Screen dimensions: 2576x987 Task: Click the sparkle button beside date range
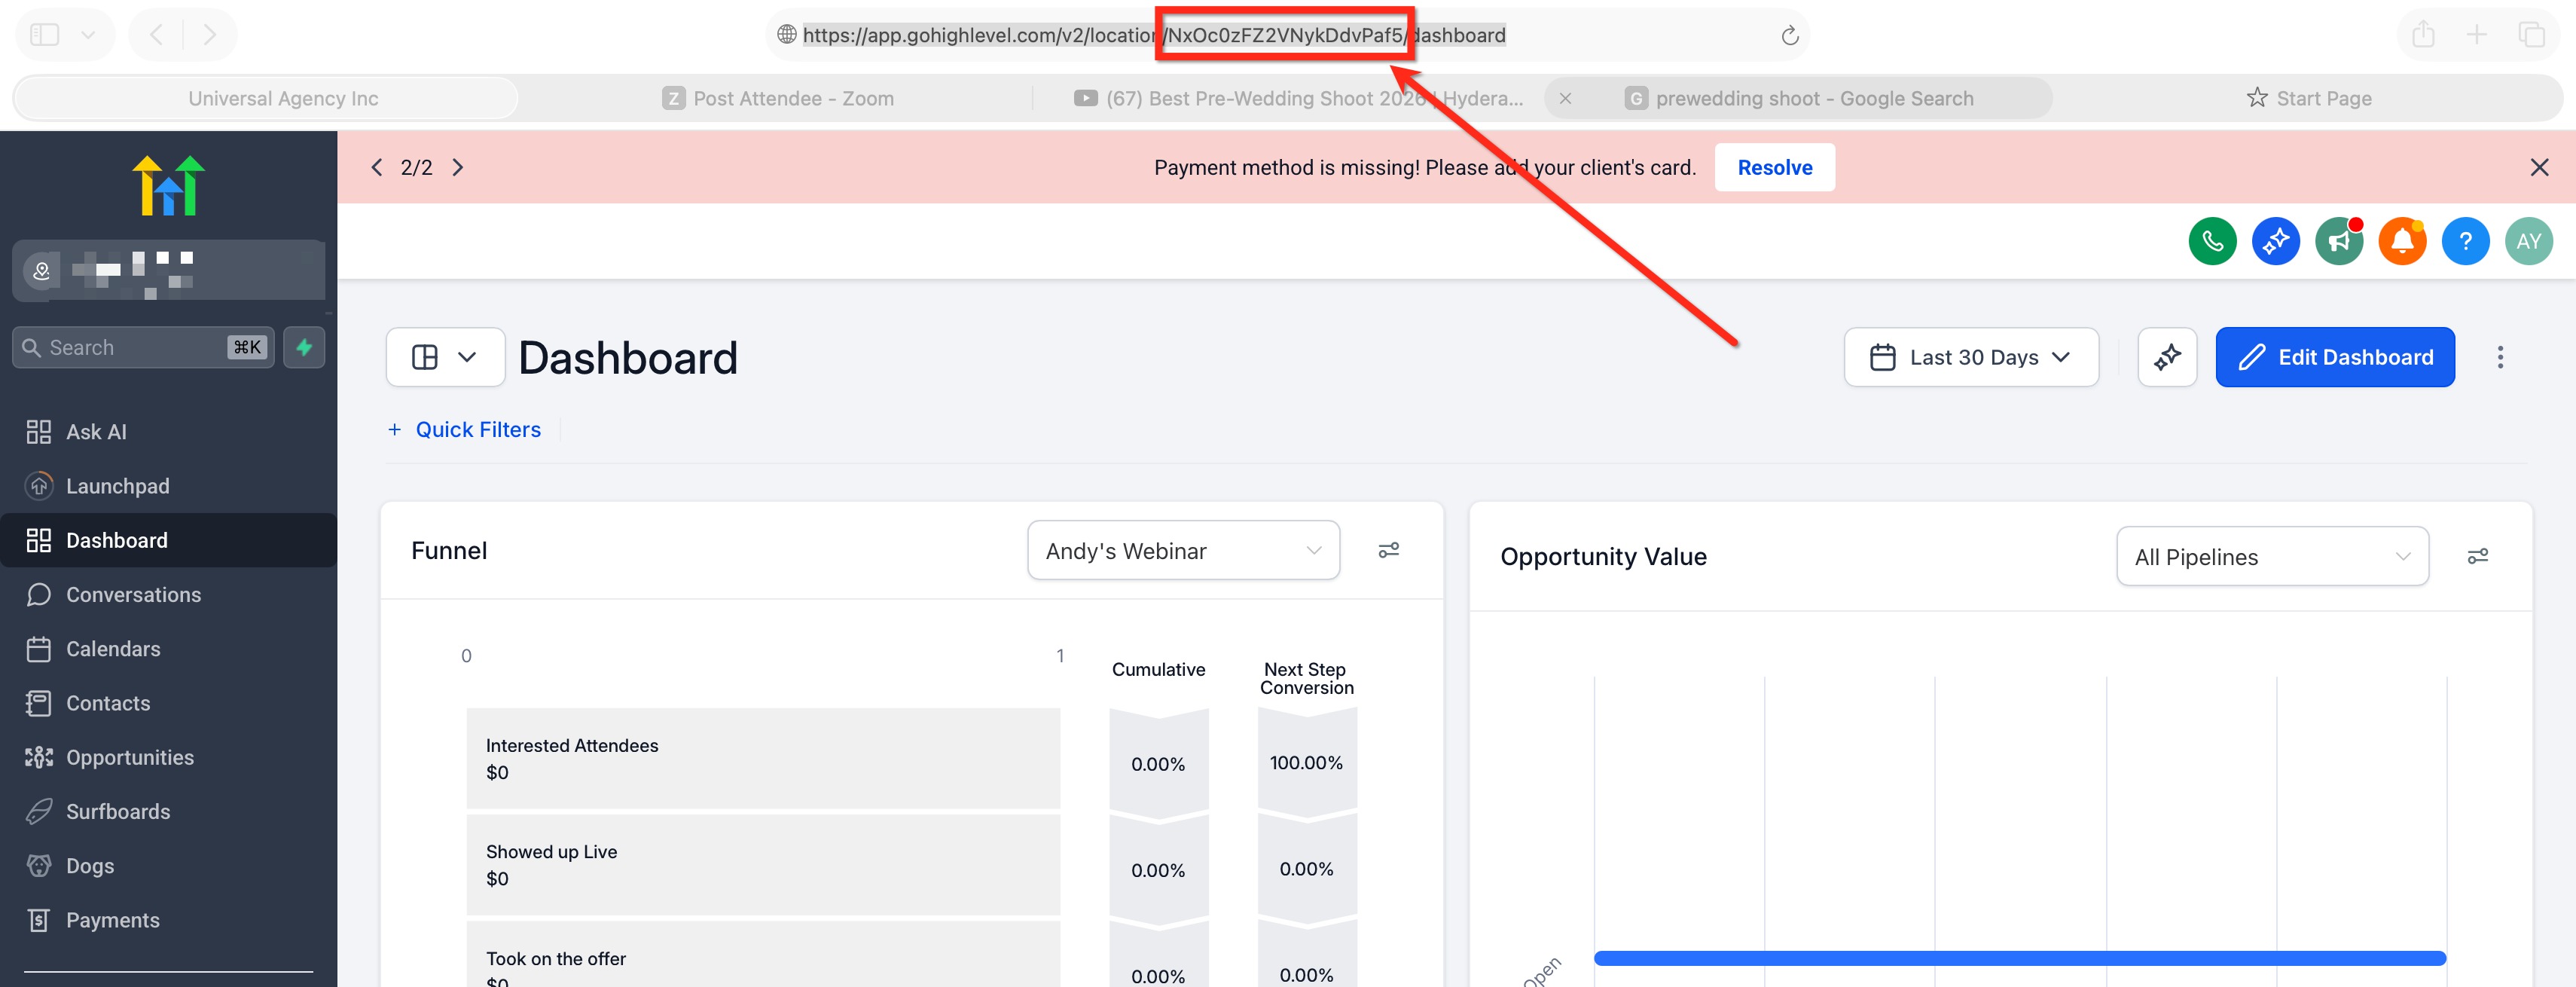click(x=2166, y=357)
